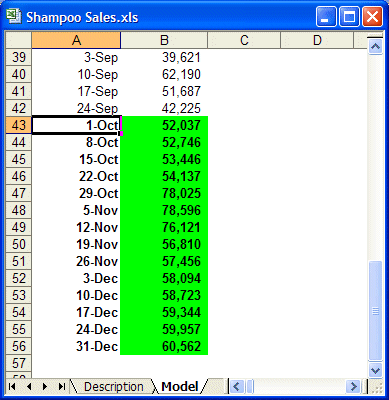Click green cell 78,025
This screenshot has height=400, width=389.
[164, 193]
